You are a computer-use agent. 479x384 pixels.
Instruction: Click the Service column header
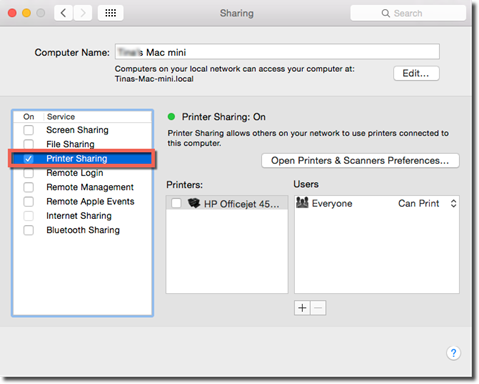click(61, 117)
